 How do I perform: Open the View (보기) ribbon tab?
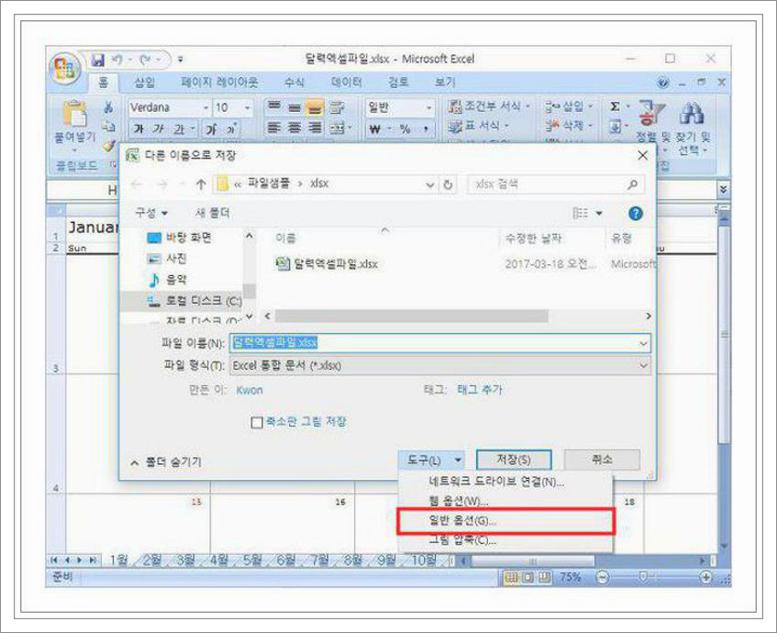[445, 82]
